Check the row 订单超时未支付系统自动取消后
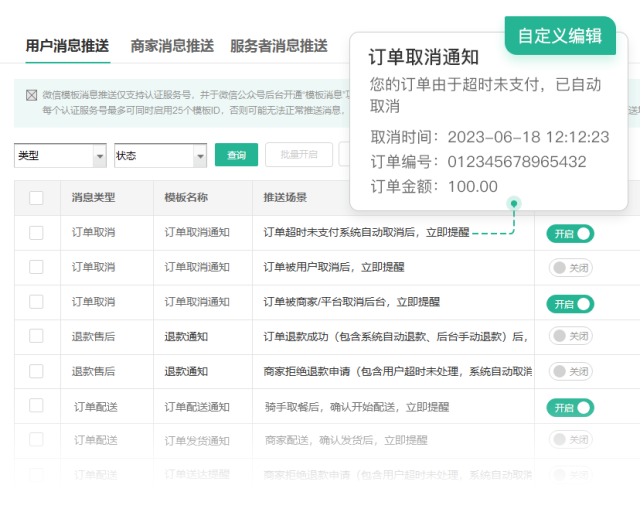The height and width of the screenshot is (526, 640). pyautogui.click(x=36, y=233)
